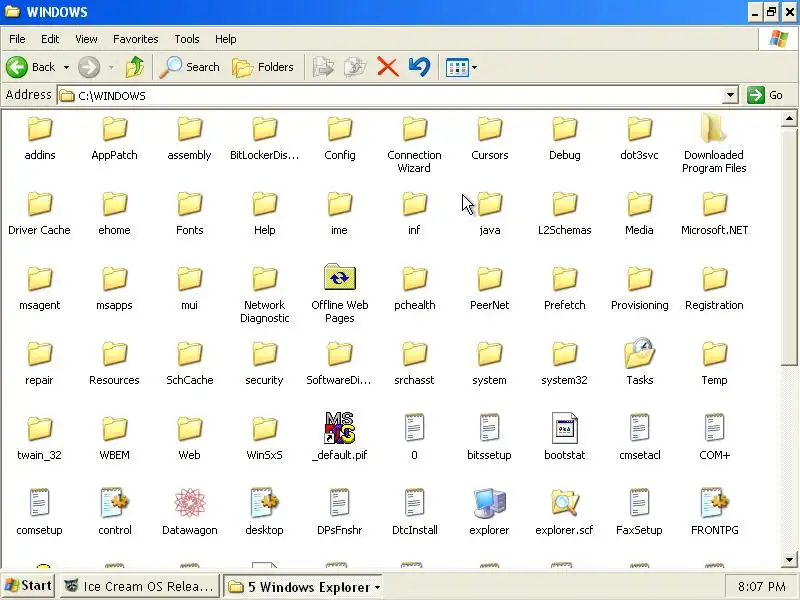The image size is (800, 600).
Task: Click the blue Undo arrow icon
Action: (419, 67)
